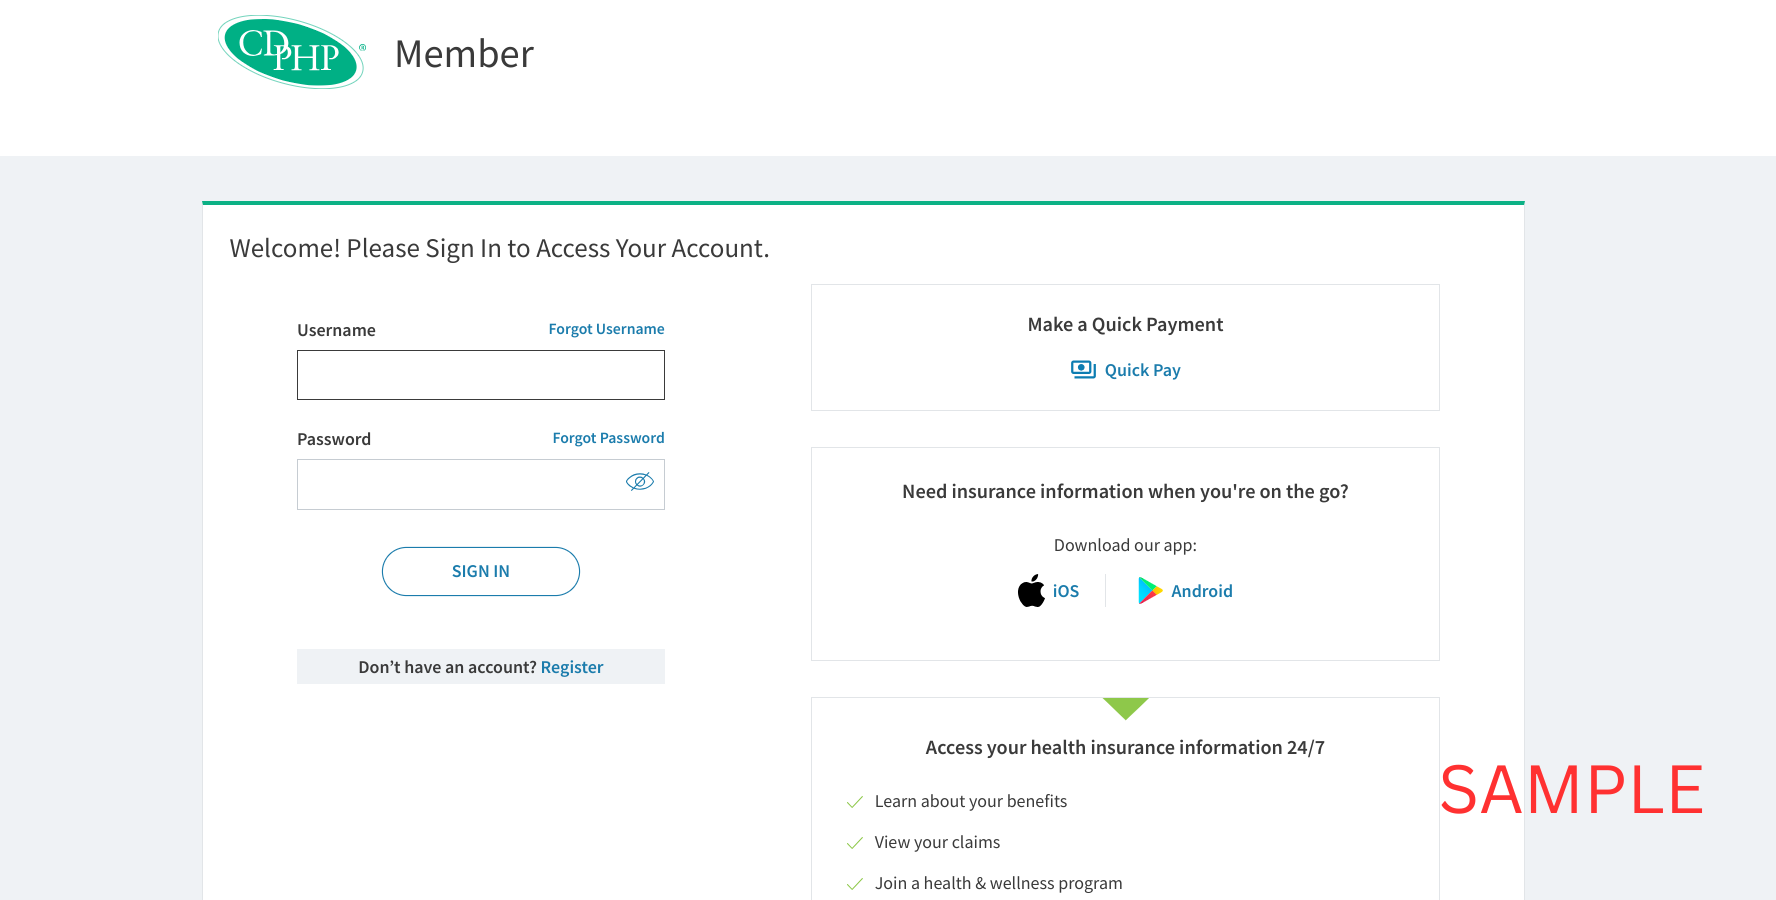
Task: Click checkmark beside Join a health & wellness program
Action: coord(855,884)
